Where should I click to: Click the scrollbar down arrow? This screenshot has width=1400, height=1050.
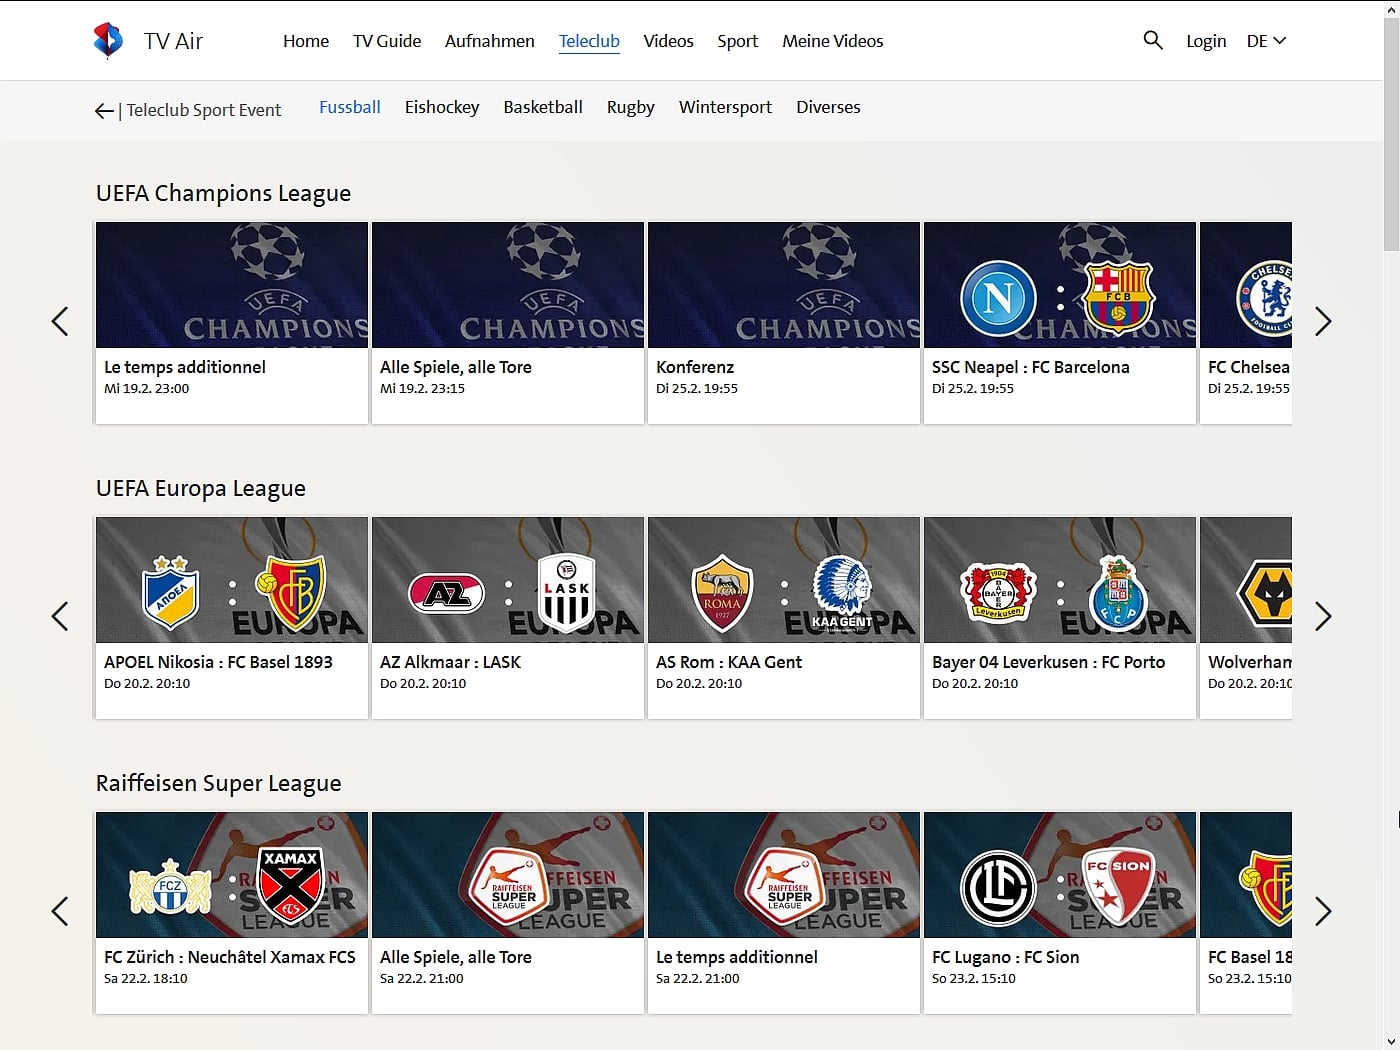[1391, 1041]
